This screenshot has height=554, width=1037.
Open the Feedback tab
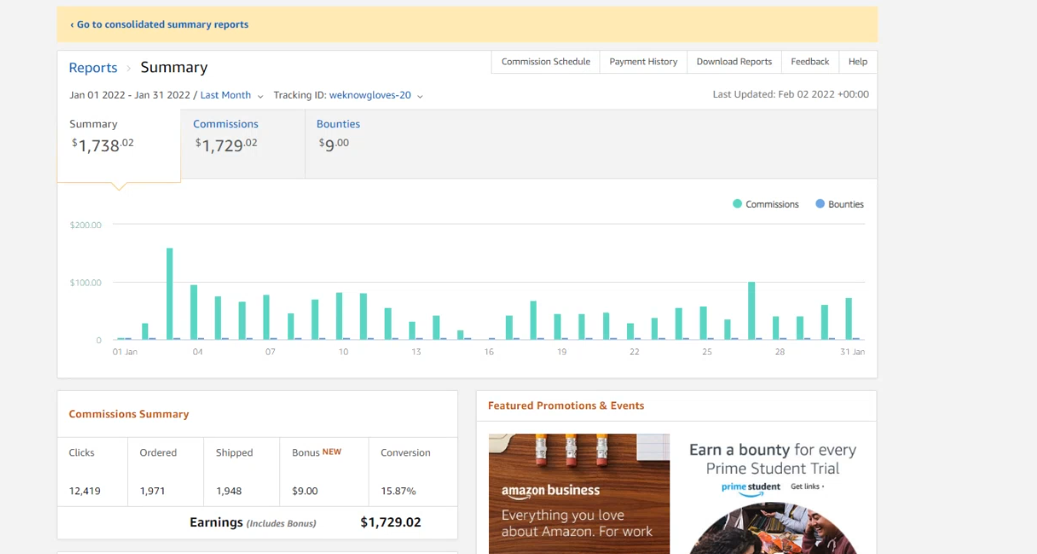(x=809, y=61)
